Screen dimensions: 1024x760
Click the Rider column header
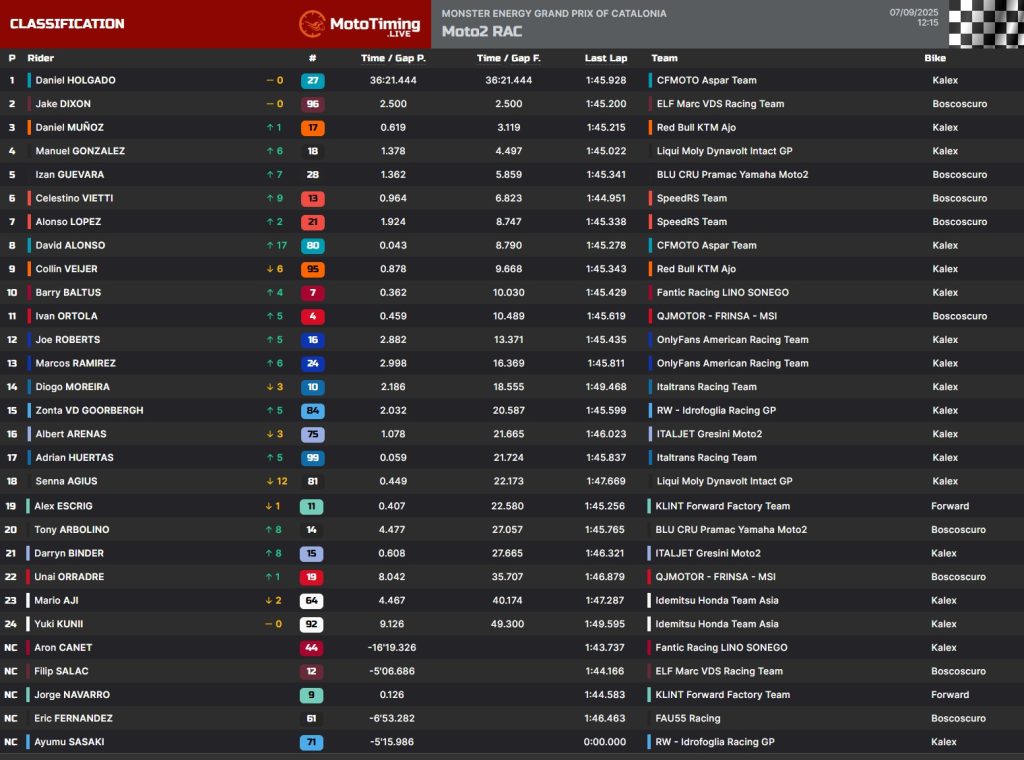click(x=40, y=58)
